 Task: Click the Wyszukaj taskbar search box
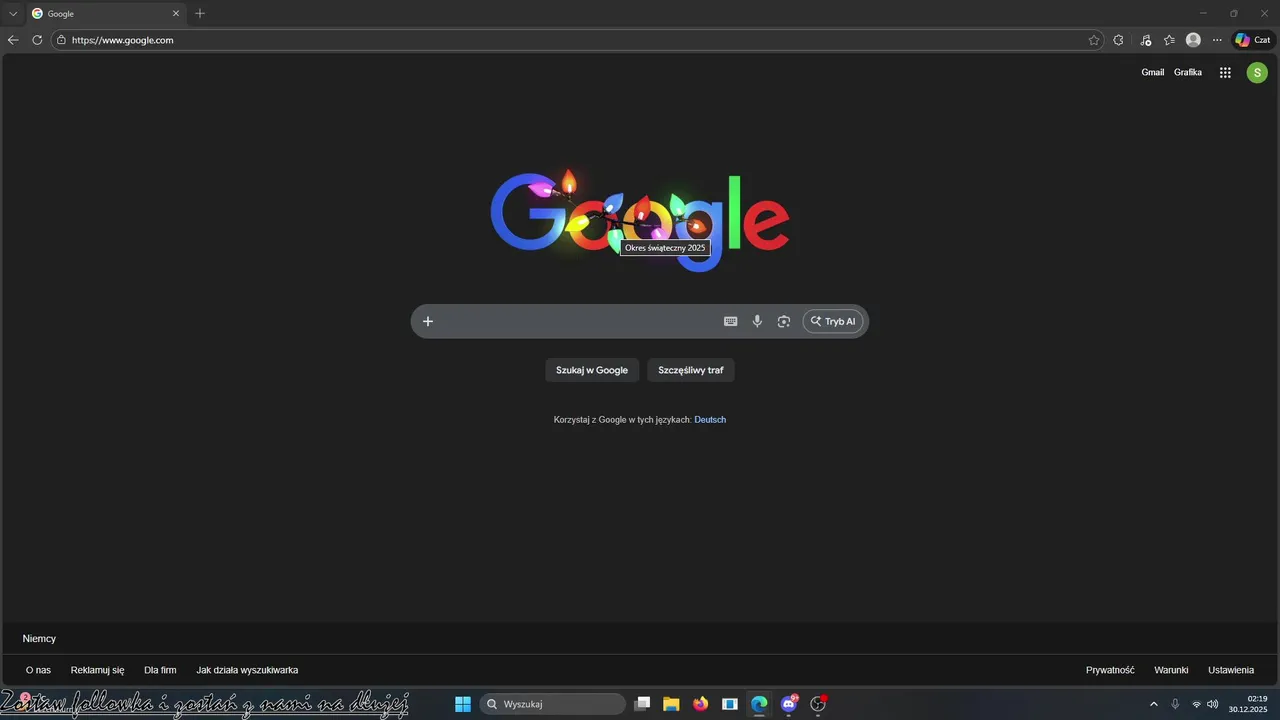pyautogui.click(x=553, y=704)
